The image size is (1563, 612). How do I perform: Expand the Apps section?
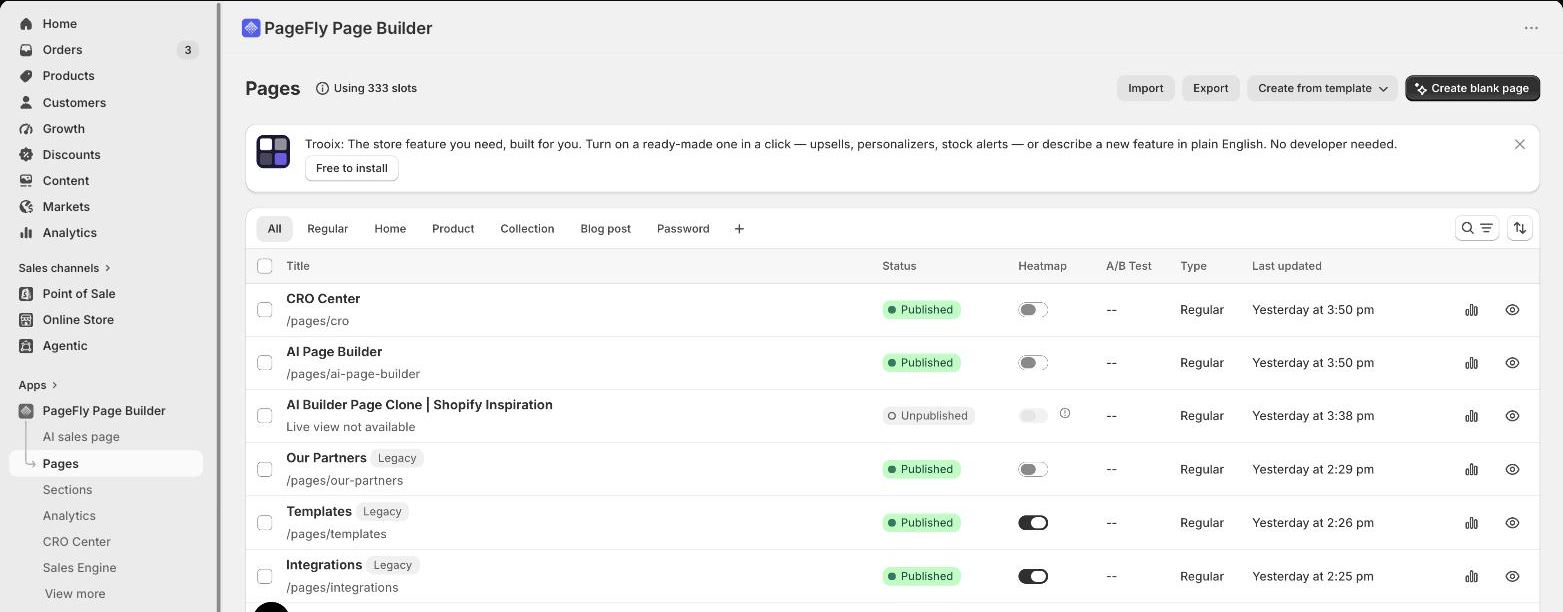38,385
